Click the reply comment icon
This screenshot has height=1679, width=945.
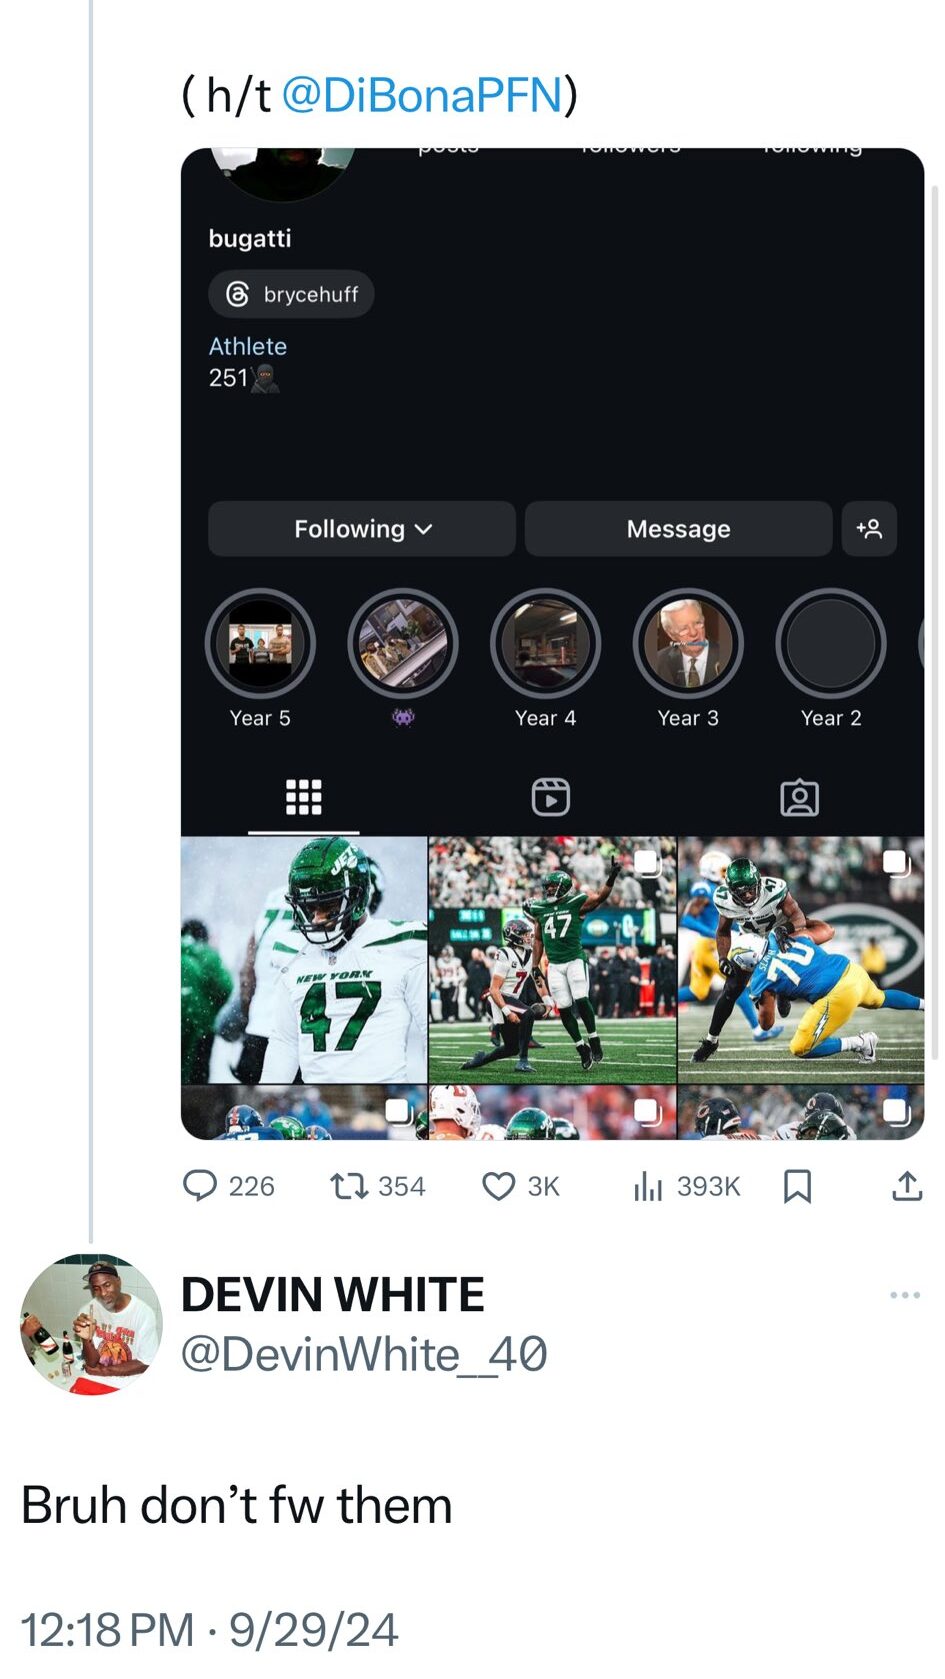tap(200, 1186)
